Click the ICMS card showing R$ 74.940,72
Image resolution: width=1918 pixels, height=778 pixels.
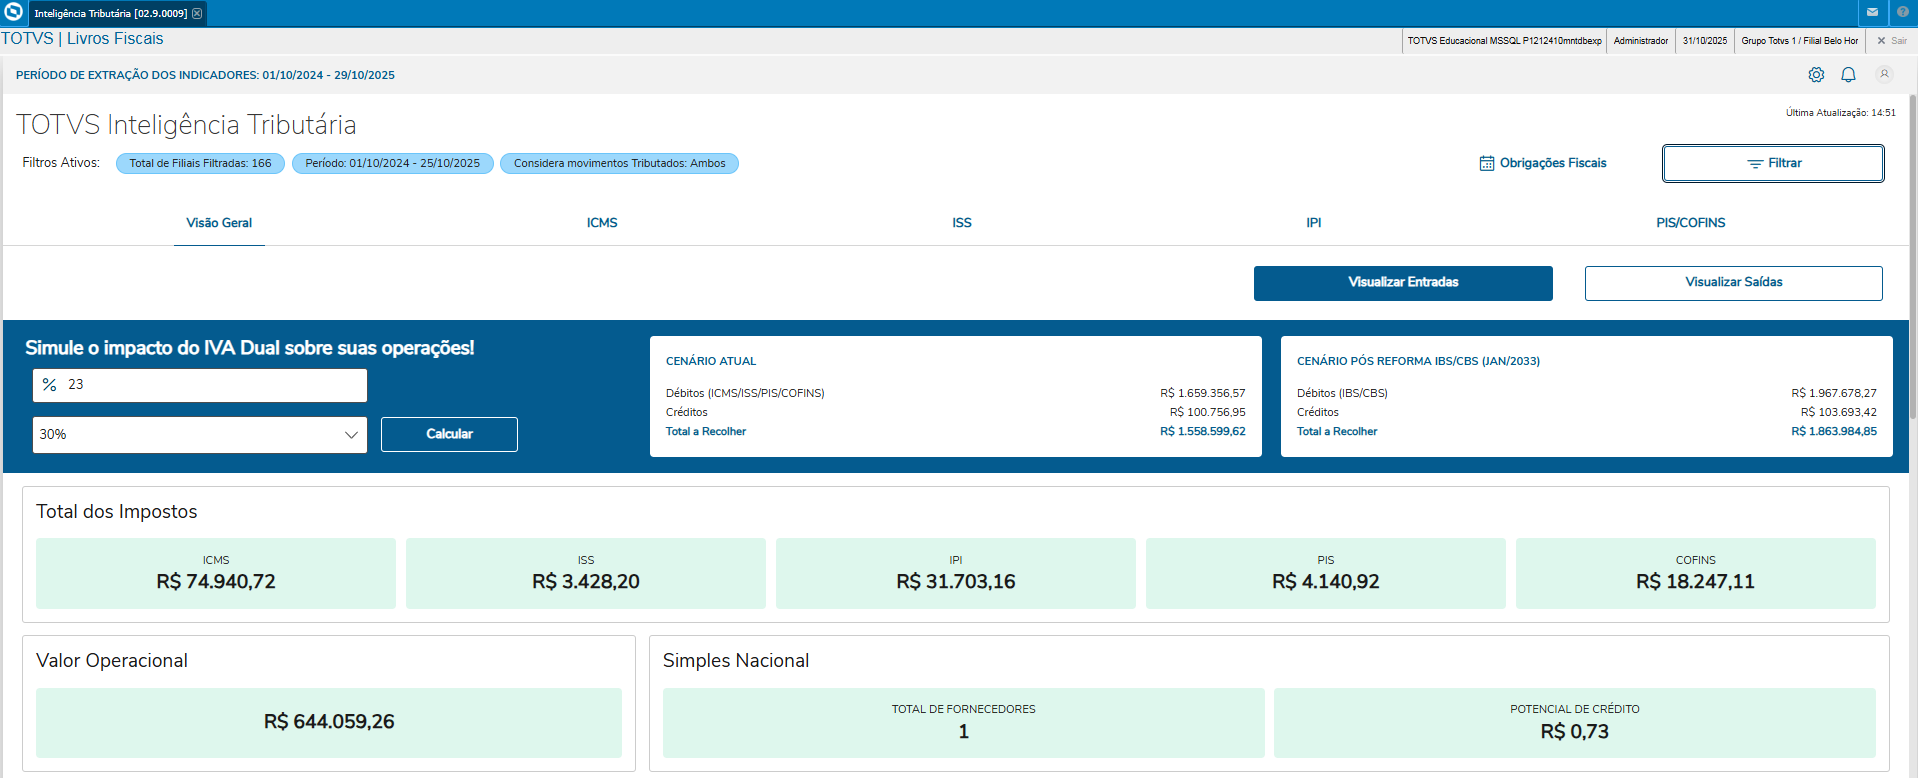point(216,573)
